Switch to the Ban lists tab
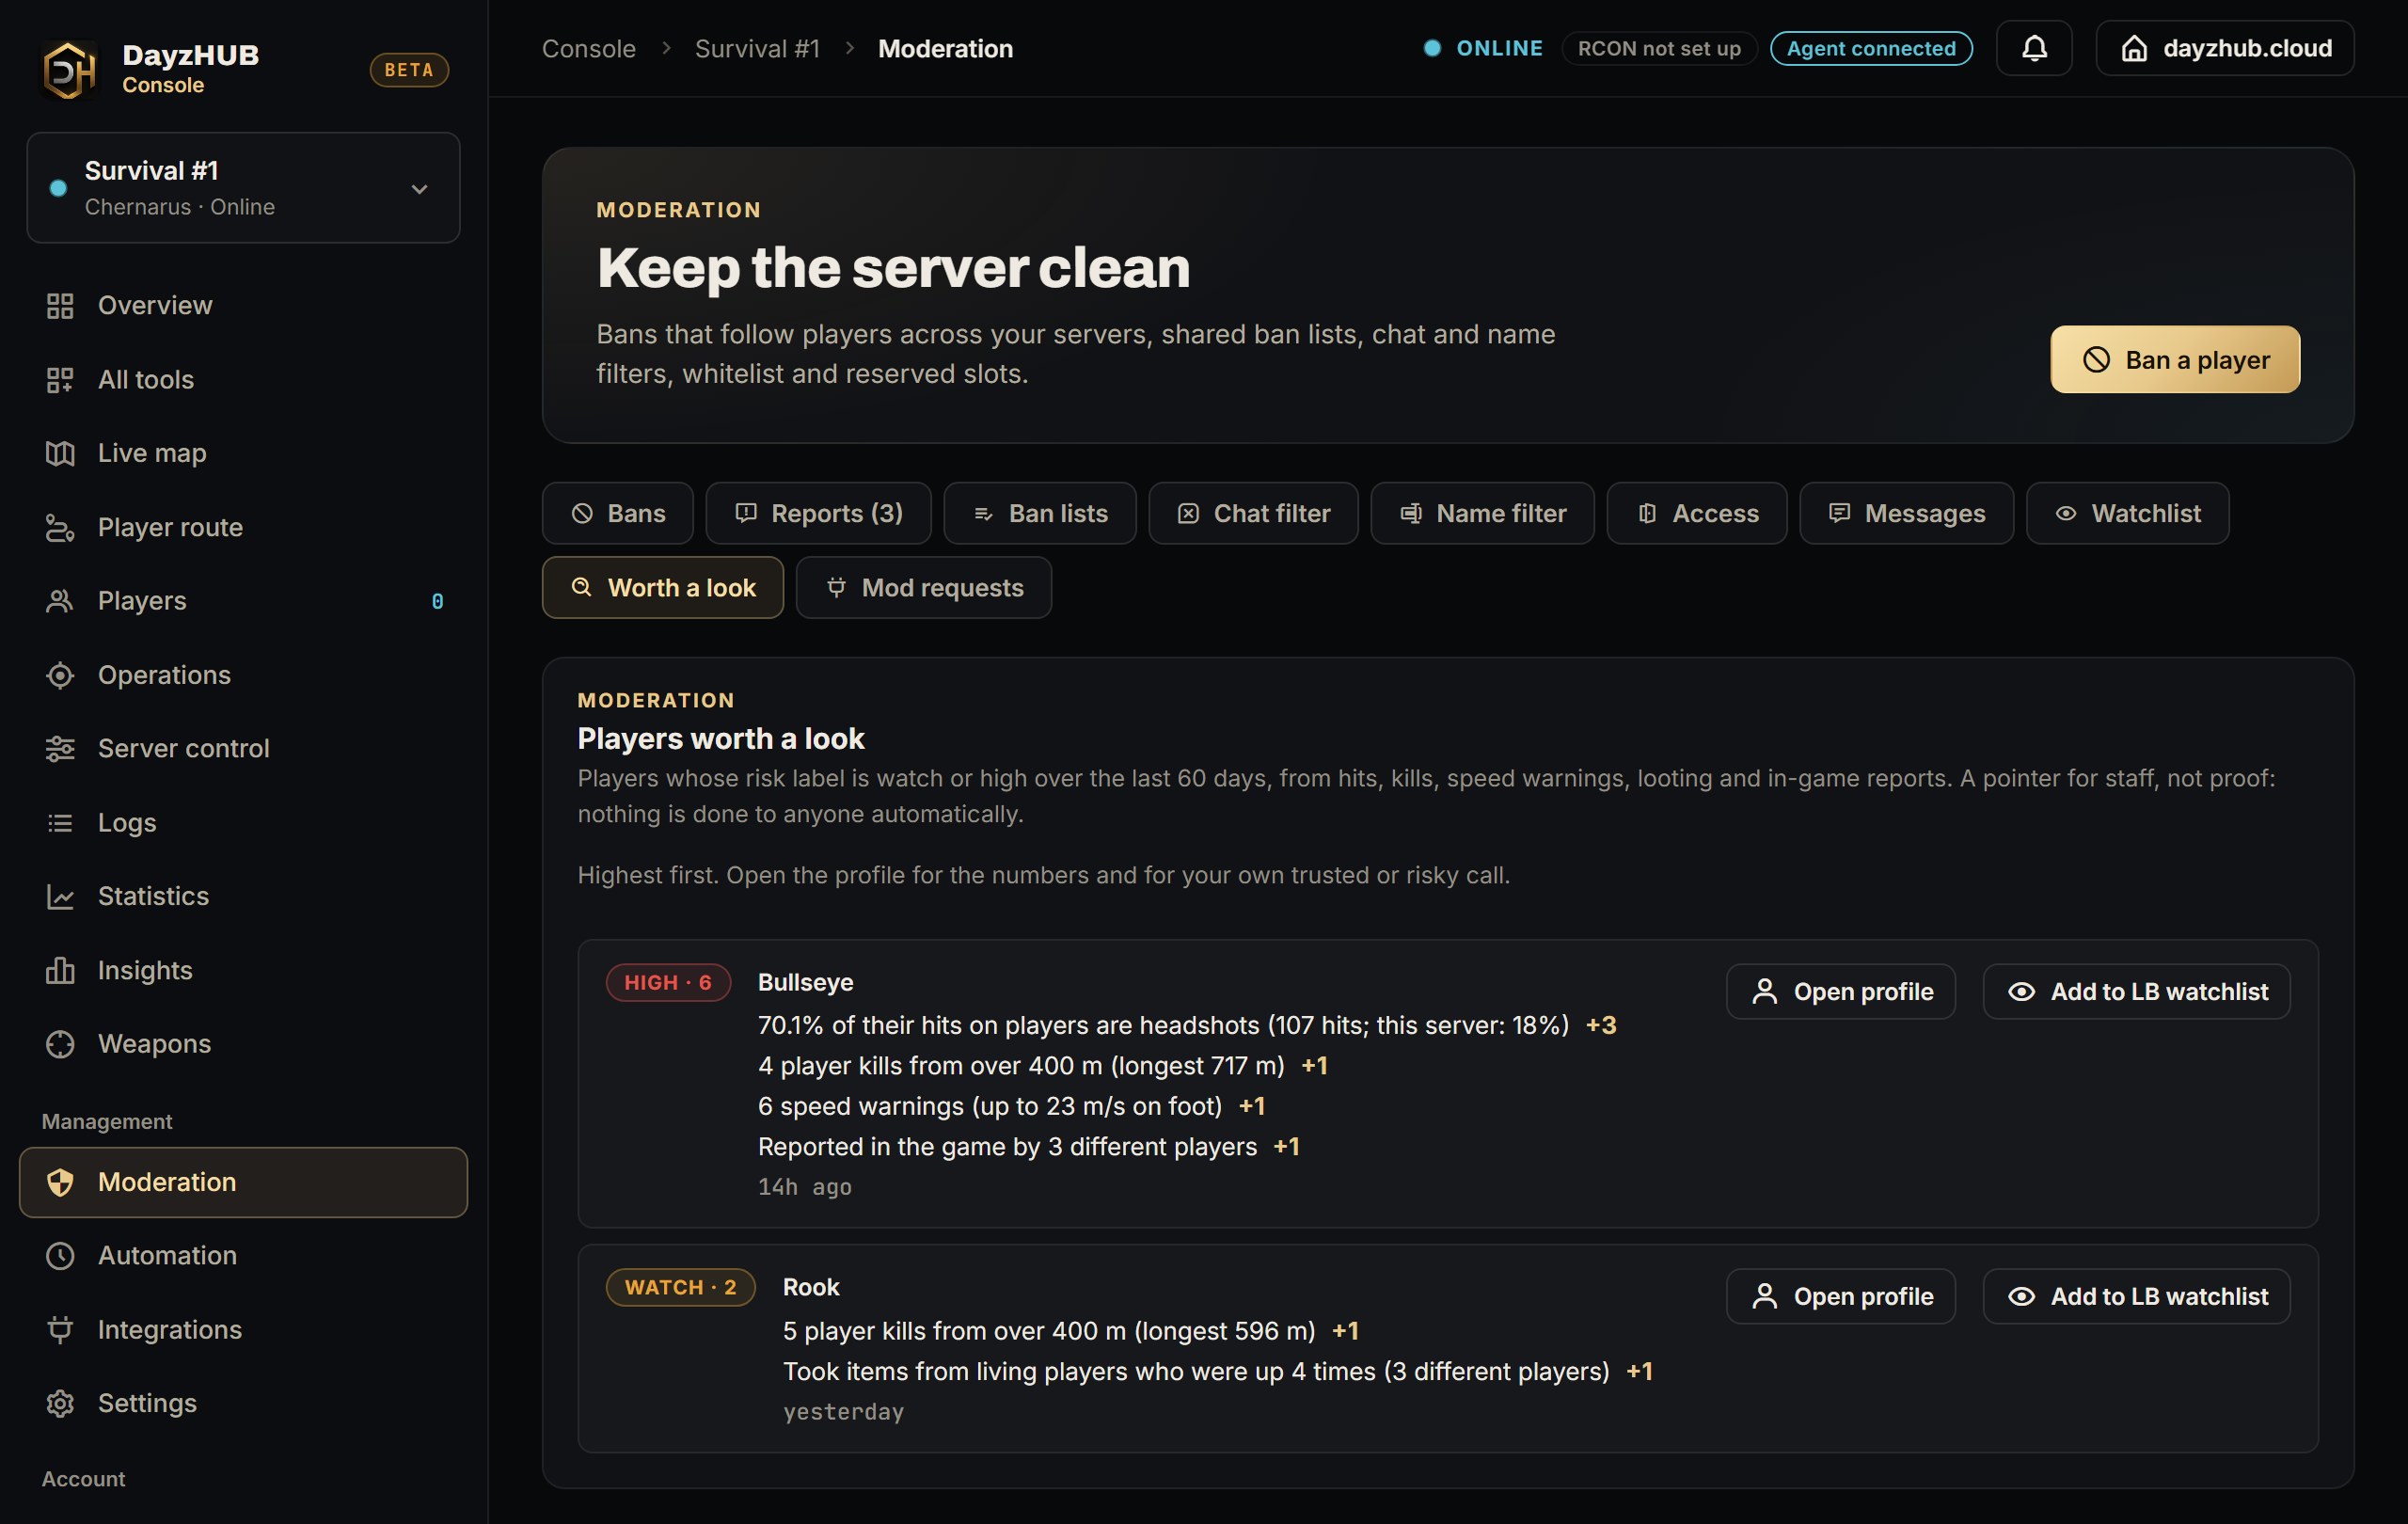 tap(1039, 513)
